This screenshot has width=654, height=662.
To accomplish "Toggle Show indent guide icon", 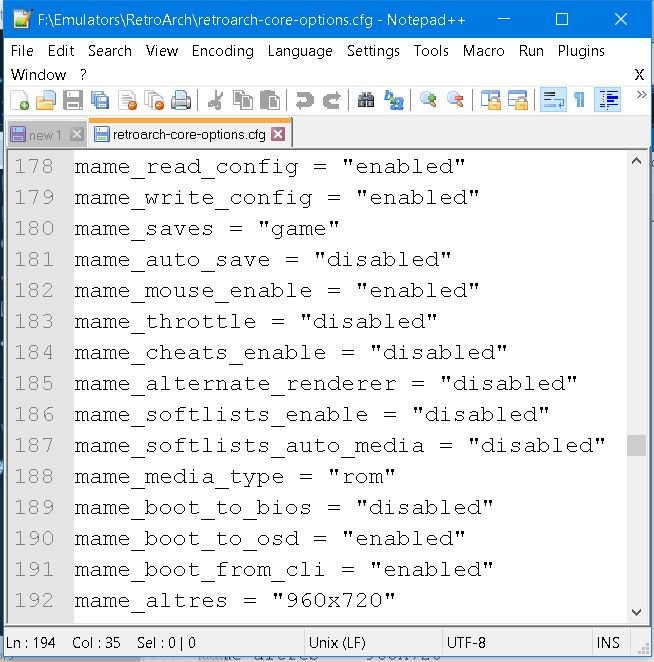I will pyautogui.click(x=608, y=100).
